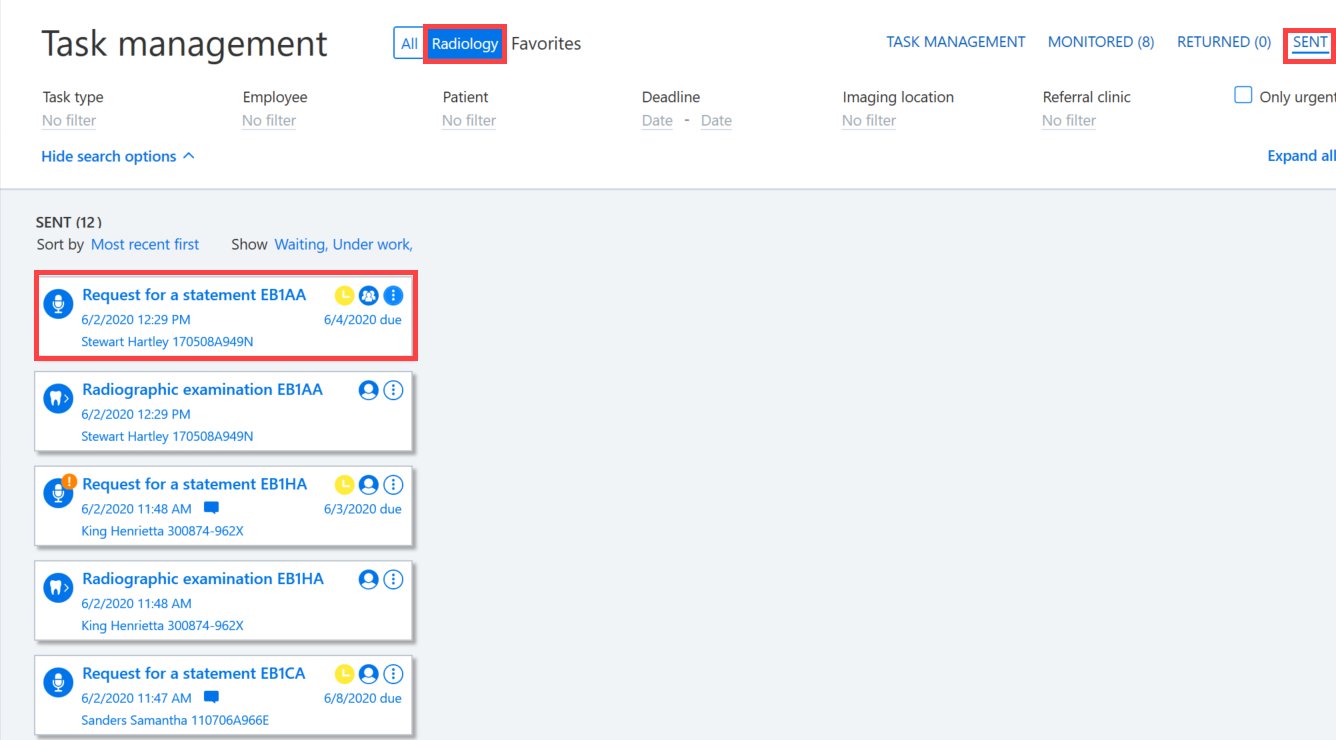Enable the Only urgent checkbox
The width and height of the screenshot is (1336, 740).
tap(1243, 96)
